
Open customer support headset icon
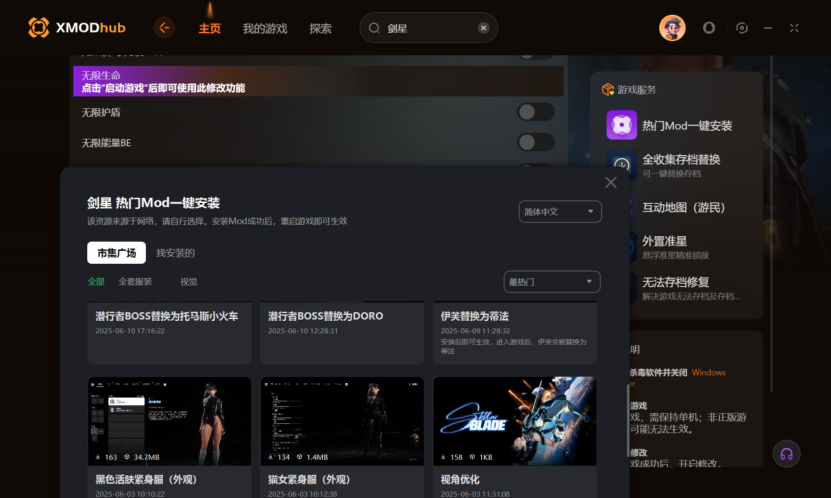point(786,454)
